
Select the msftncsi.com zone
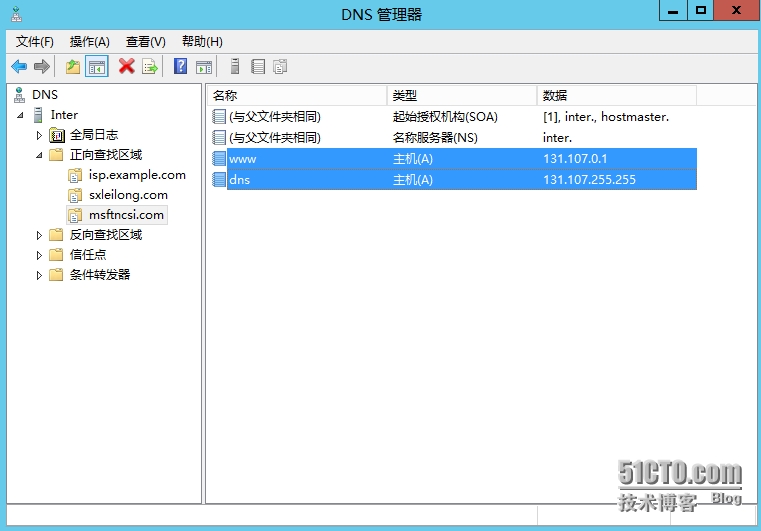(x=126, y=215)
